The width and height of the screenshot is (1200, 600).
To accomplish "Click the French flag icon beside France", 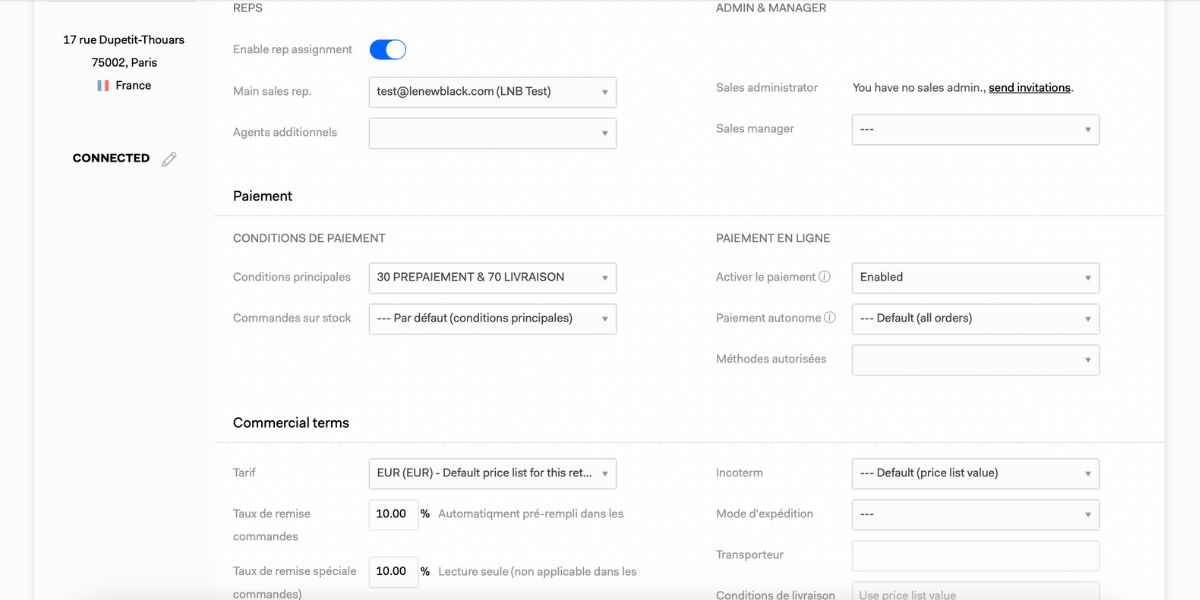I will 103,86.
